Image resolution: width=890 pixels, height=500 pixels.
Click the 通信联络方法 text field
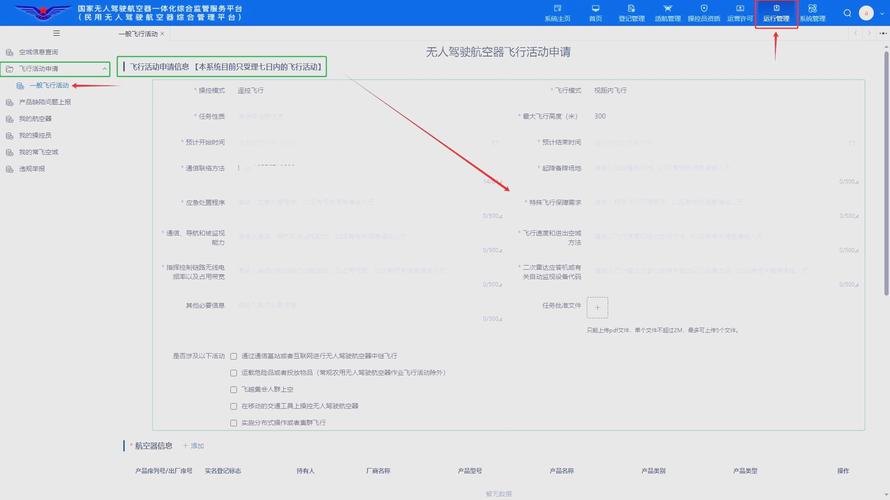(368, 174)
